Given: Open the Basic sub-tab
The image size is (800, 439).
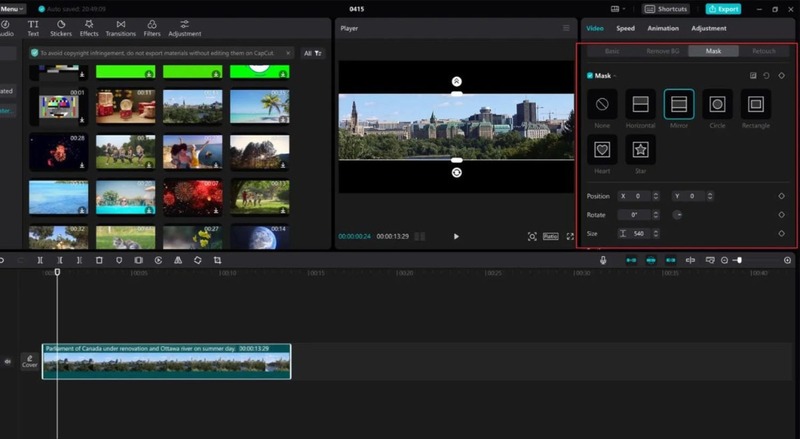Looking at the screenshot, I should (612, 51).
